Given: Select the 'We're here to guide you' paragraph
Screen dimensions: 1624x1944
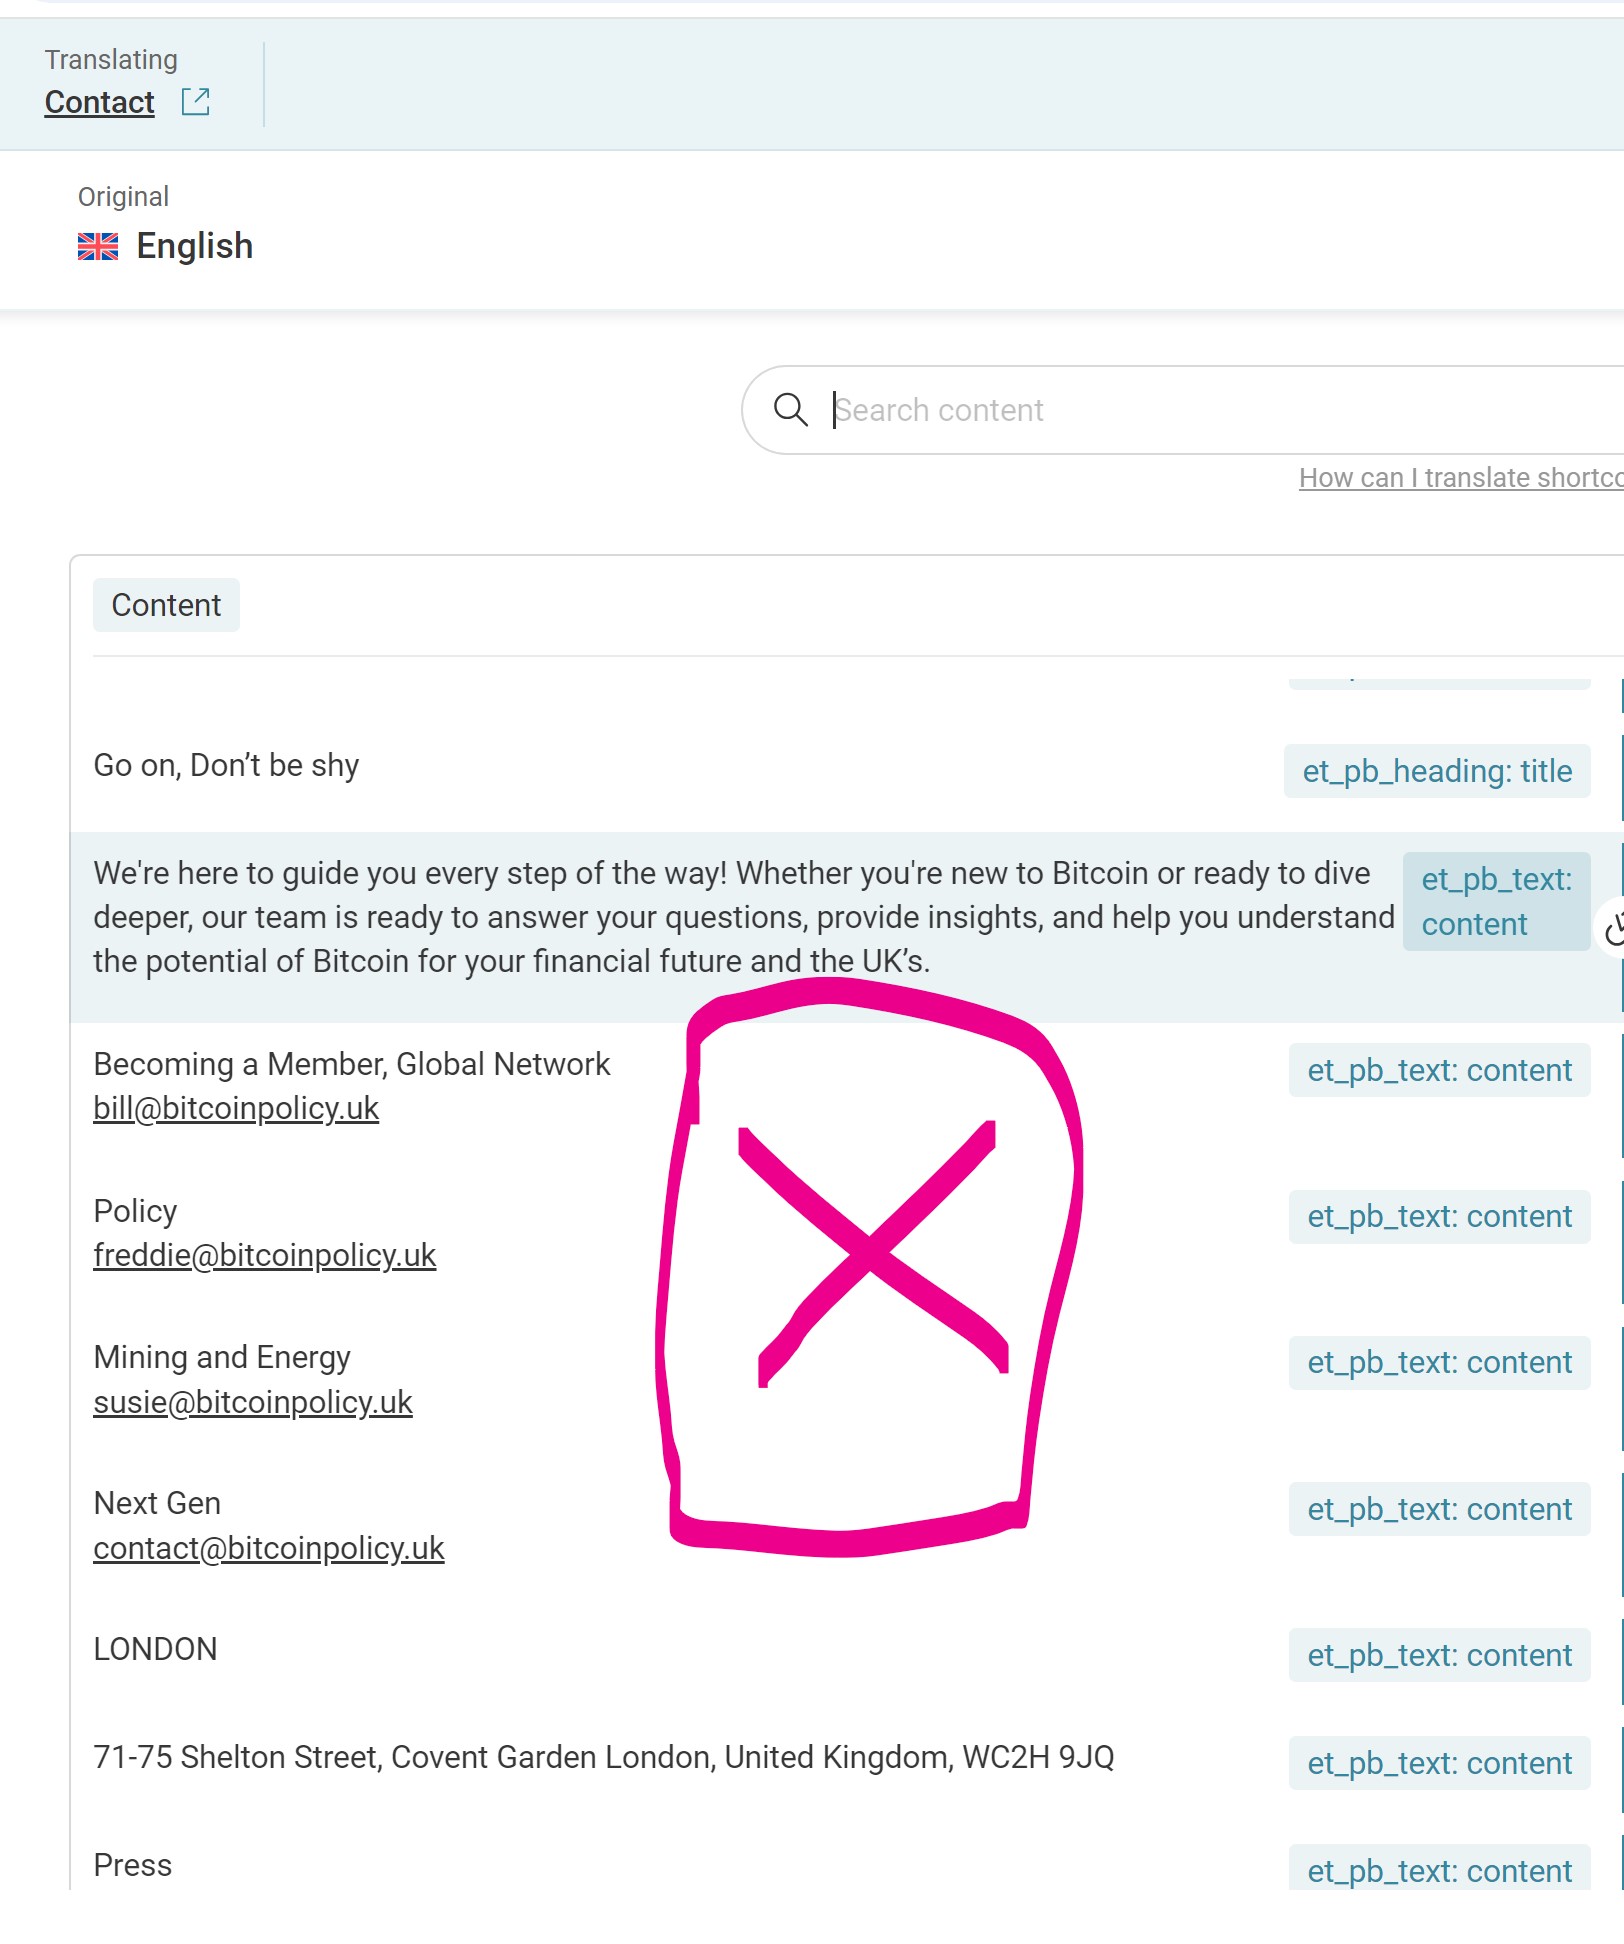Looking at the screenshot, I should [743, 917].
